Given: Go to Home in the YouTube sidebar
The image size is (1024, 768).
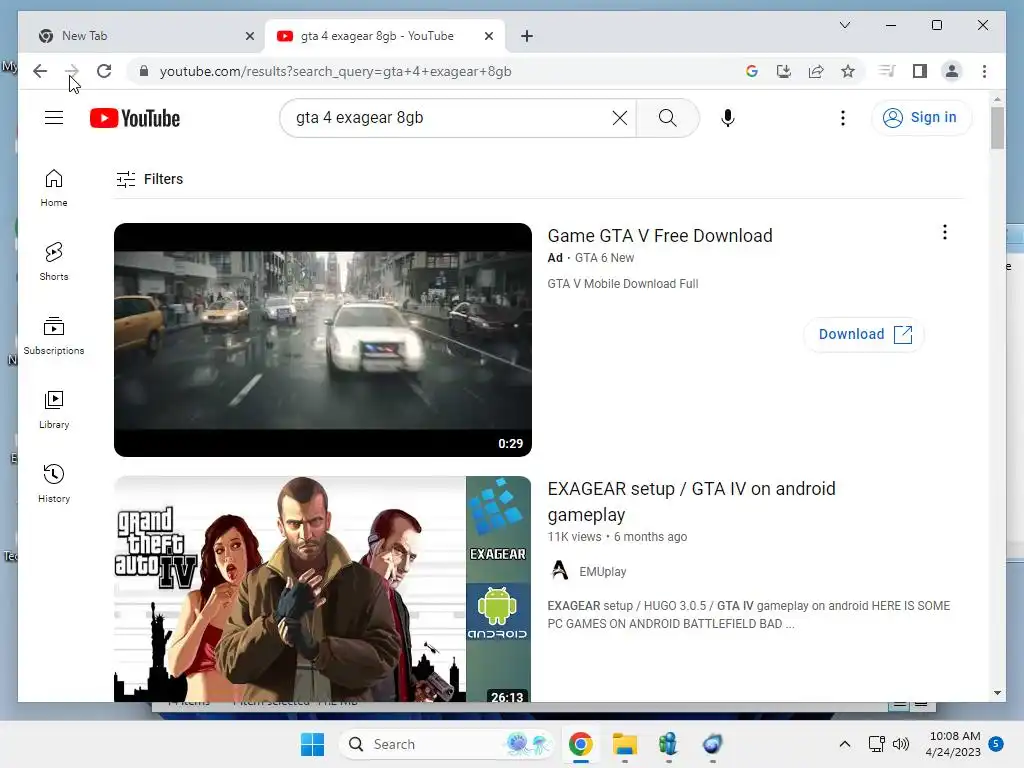Looking at the screenshot, I should pyautogui.click(x=54, y=188).
